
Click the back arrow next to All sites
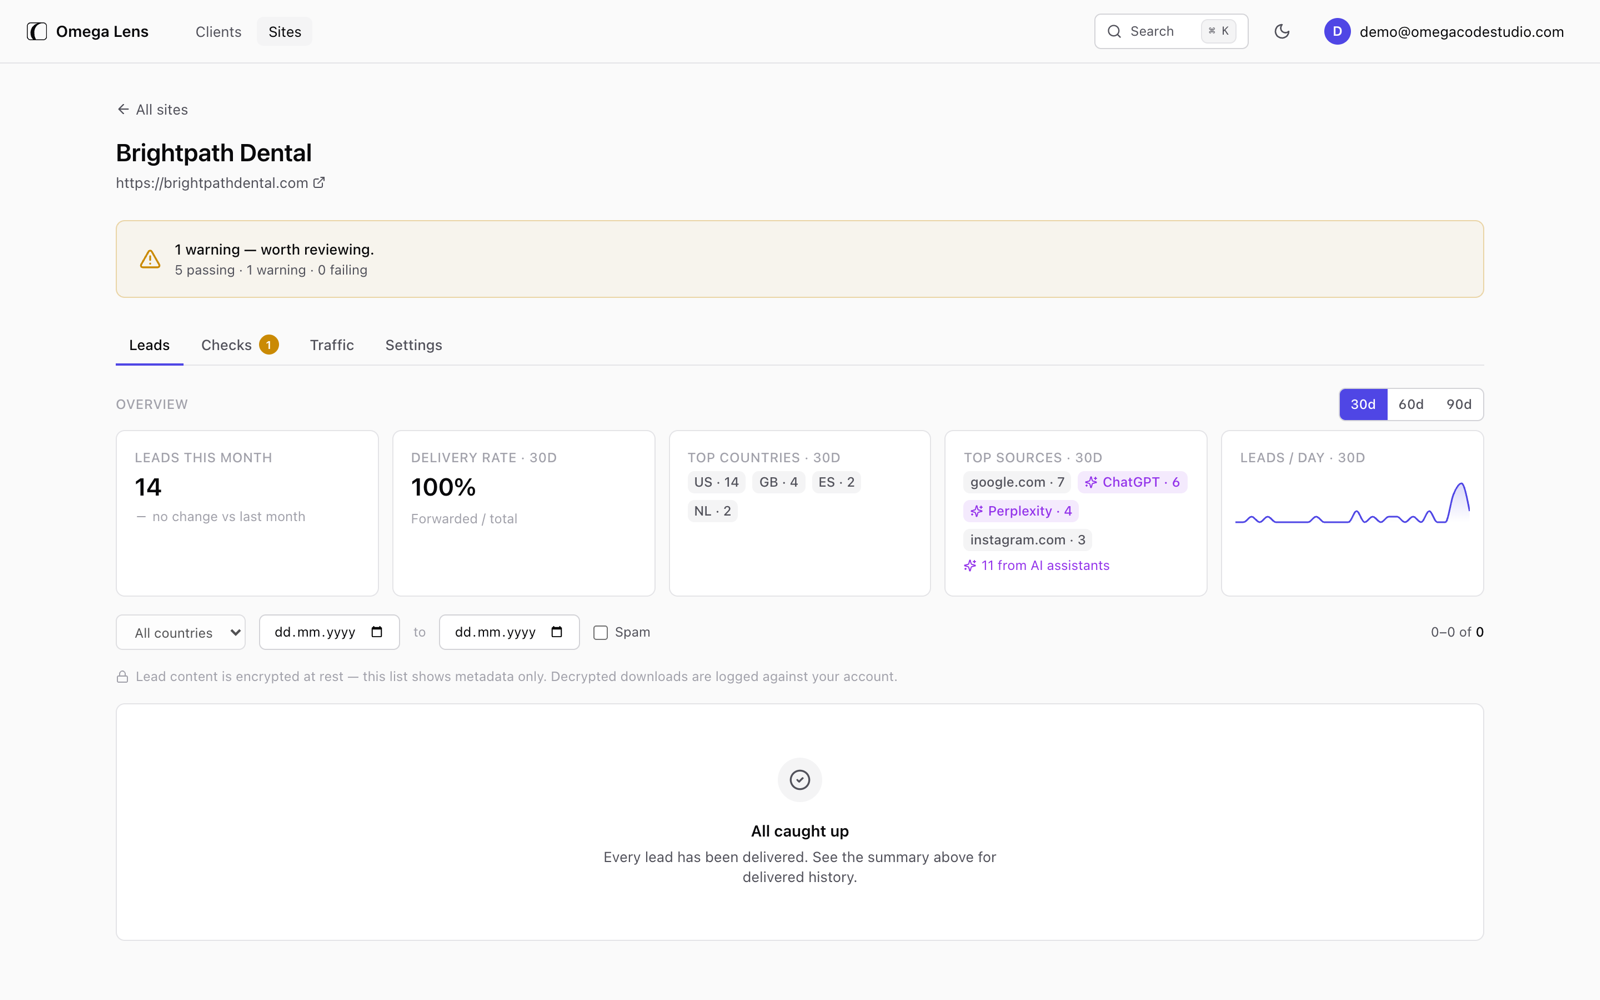[123, 109]
